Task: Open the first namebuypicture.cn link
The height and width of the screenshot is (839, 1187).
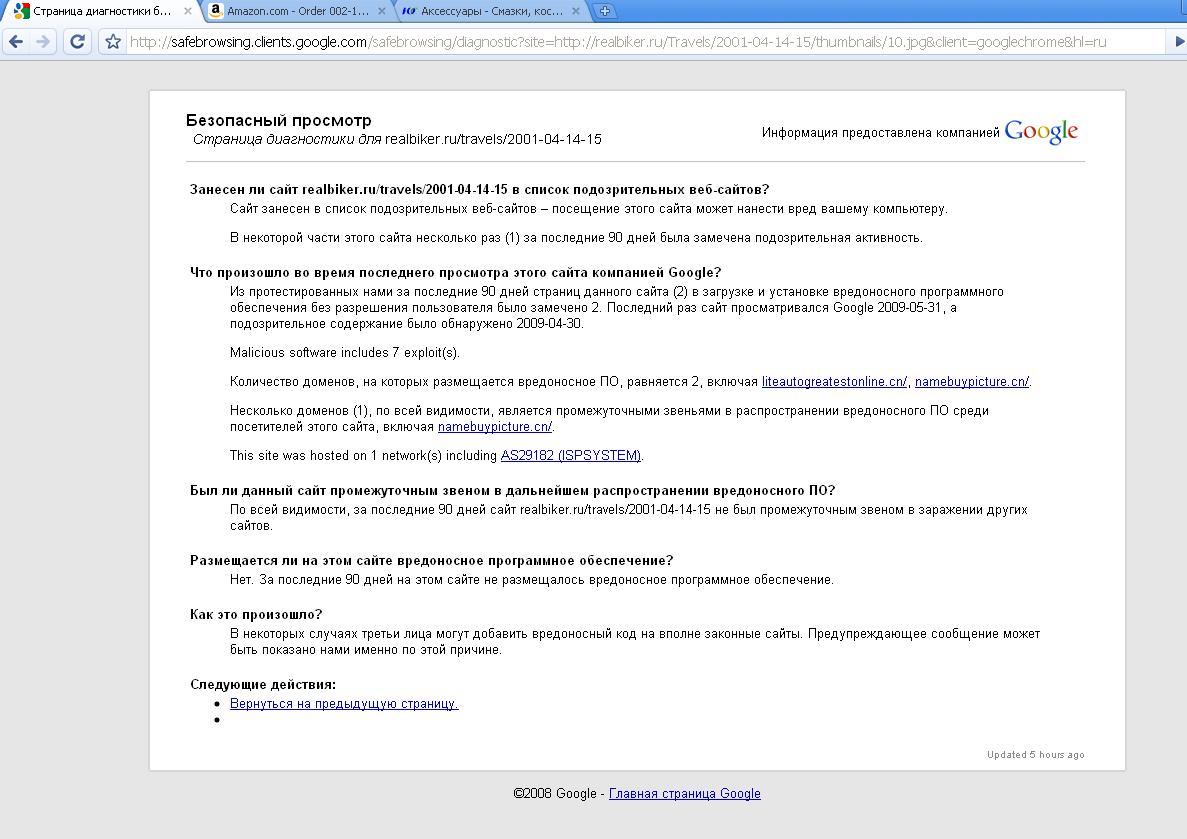Action: click(971, 381)
